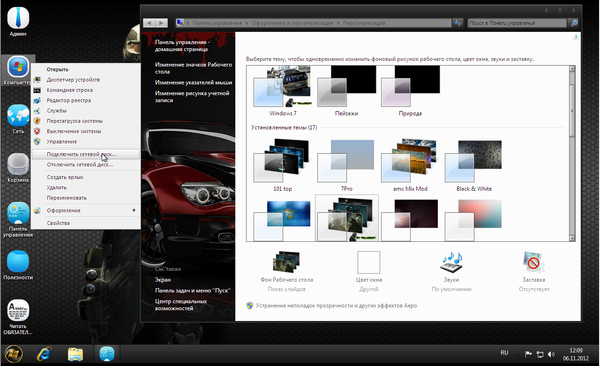600x366 pixels.
Task: Click the control panel search field
Action: [x=517, y=23]
